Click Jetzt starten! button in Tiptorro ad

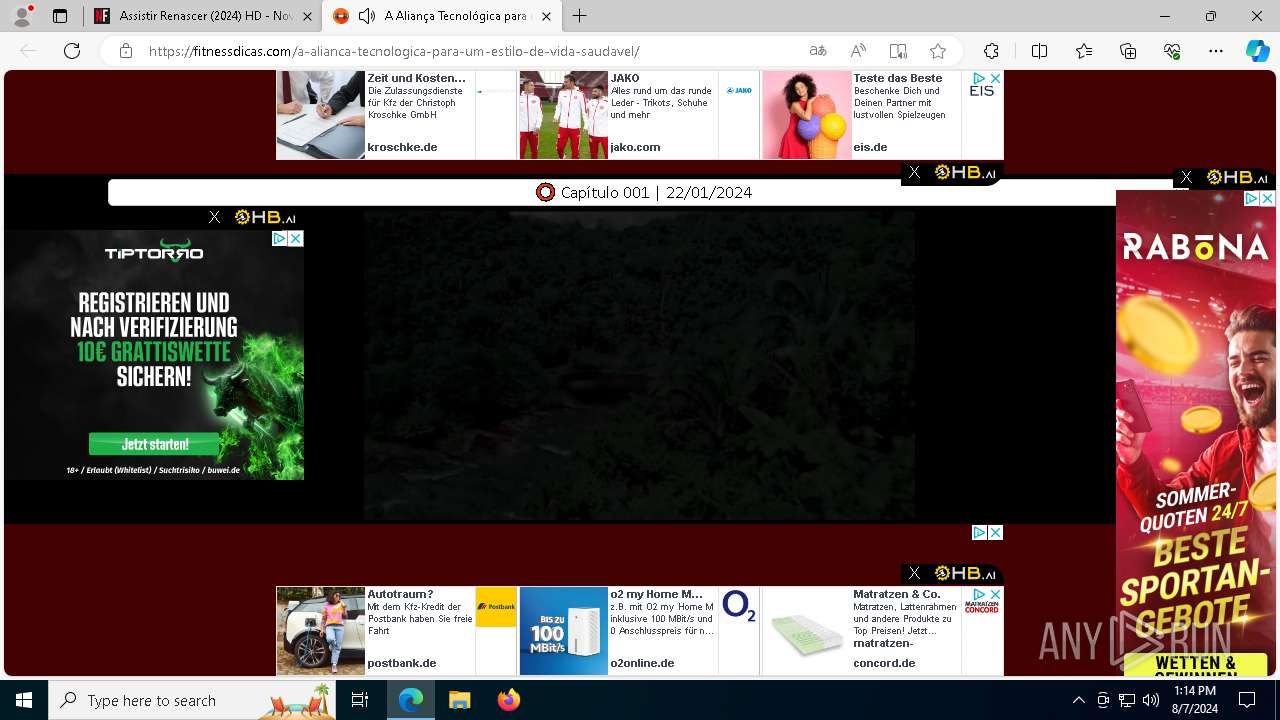click(154, 443)
